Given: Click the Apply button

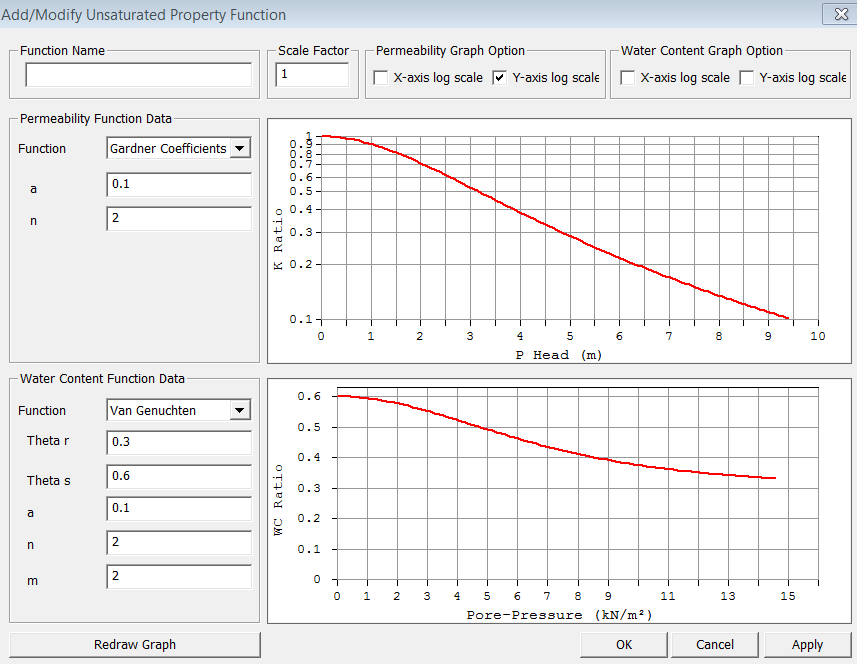Looking at the screenshot, I should [807, 645].
